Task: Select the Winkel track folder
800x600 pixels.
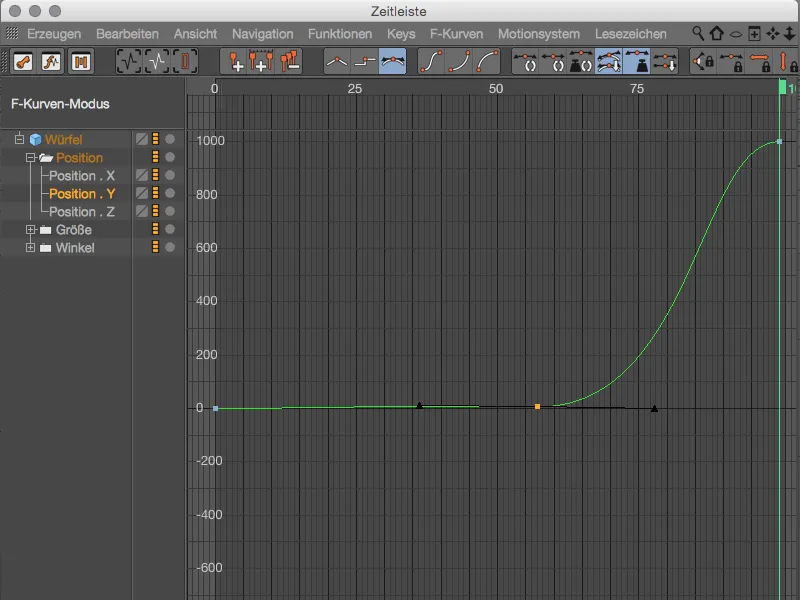Action: tap(75, 248)
